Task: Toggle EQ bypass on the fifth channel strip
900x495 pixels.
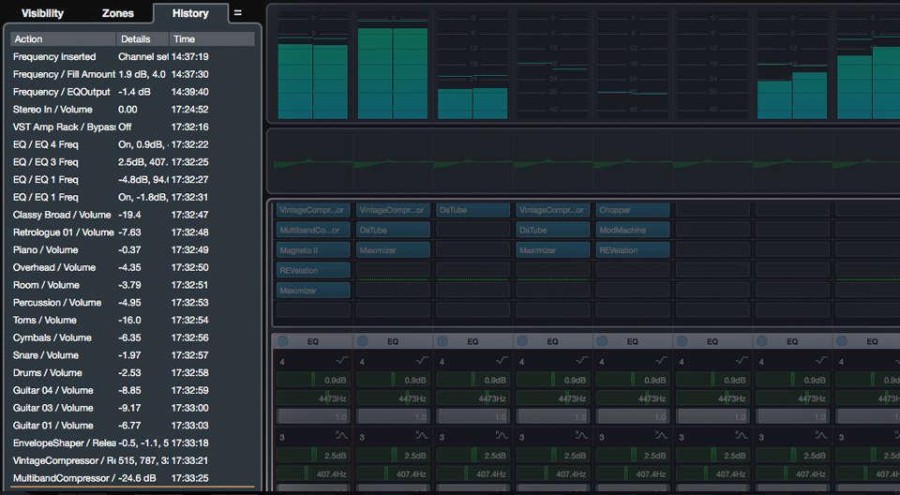Action: point(602,341)
